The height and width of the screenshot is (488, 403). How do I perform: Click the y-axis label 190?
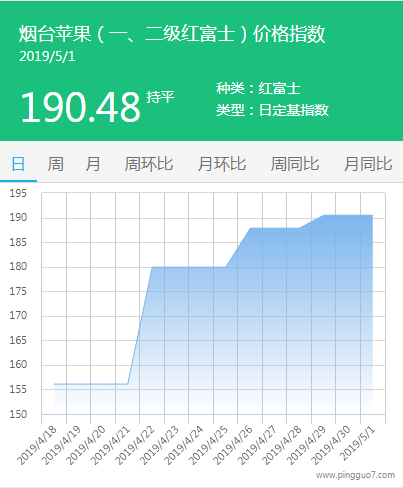[x=18, y=218]
